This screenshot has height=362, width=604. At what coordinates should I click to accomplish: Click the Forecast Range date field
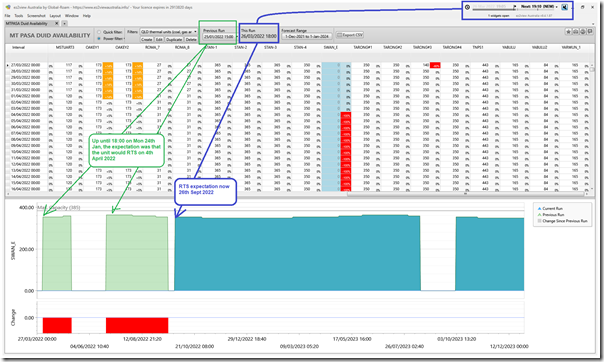307,36
